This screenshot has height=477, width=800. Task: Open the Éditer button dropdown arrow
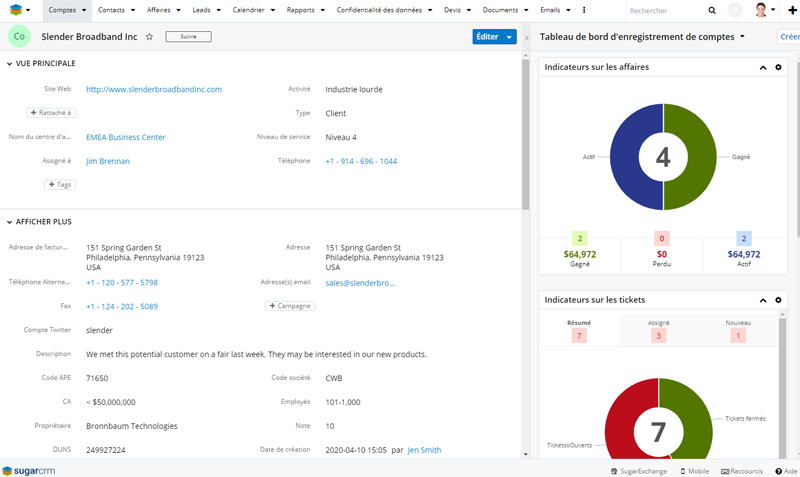point(509,37)
